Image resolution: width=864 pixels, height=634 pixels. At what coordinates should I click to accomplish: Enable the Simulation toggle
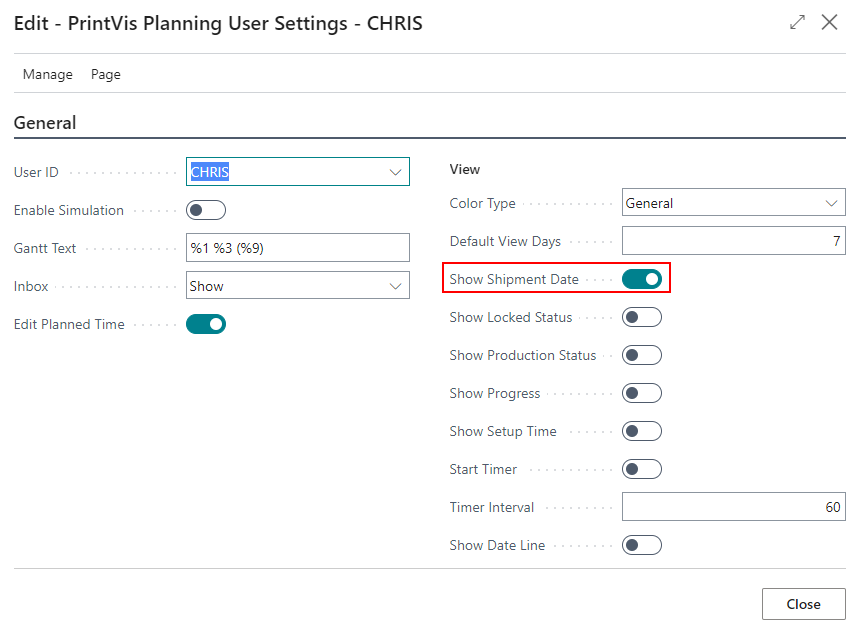(206, 210)
